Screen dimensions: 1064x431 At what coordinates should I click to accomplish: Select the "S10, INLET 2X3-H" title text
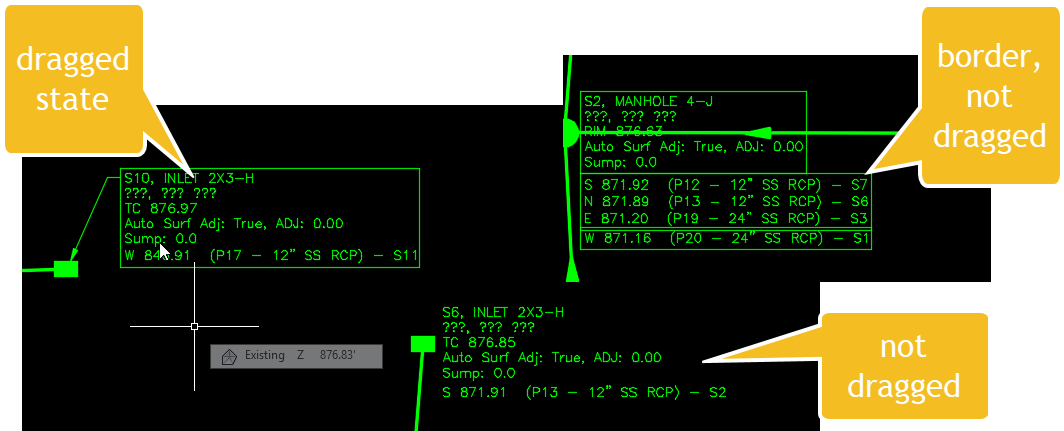(x=189, y=178)
